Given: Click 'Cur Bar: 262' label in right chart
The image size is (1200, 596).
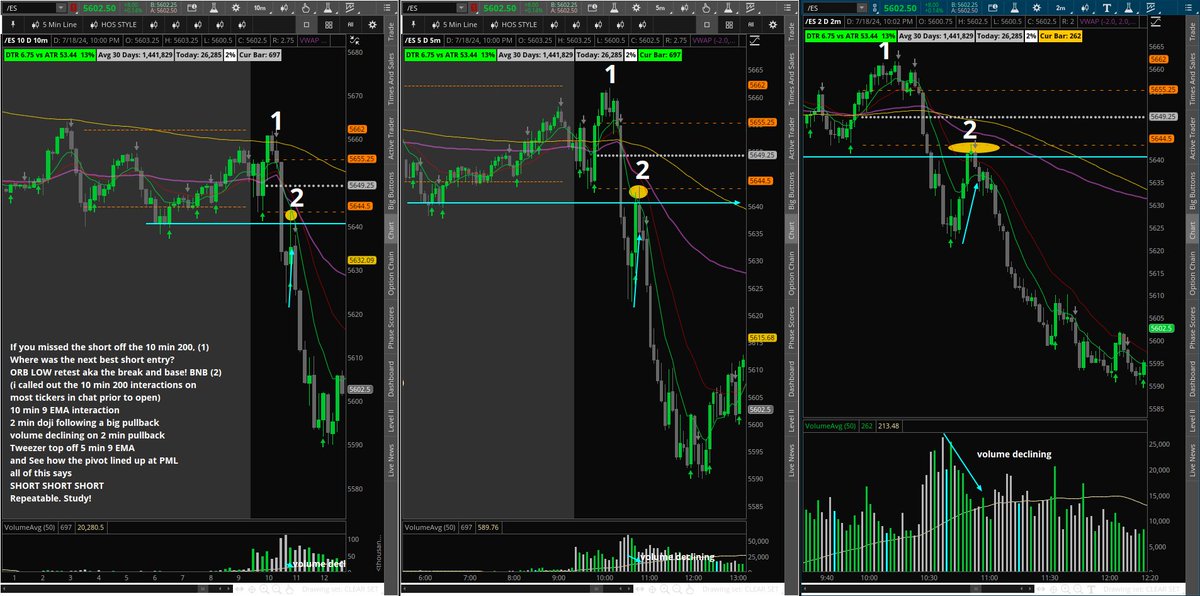Looking at the screenshot, I should [x=1060, y=35].
